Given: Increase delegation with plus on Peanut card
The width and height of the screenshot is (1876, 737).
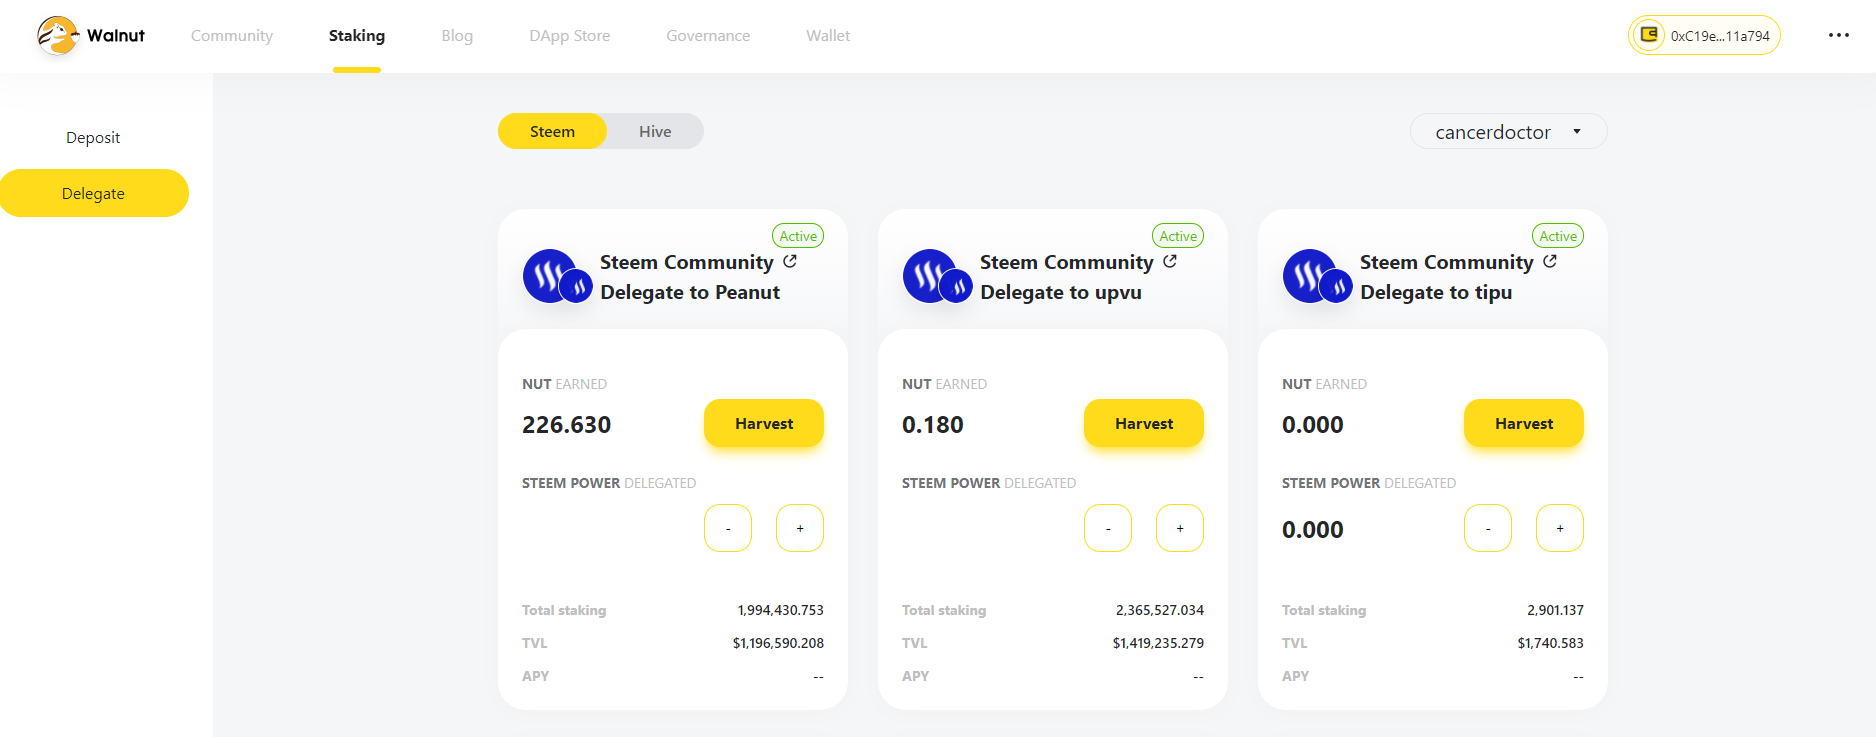Looking at the screenshot, I should click(x=800, y=528).
